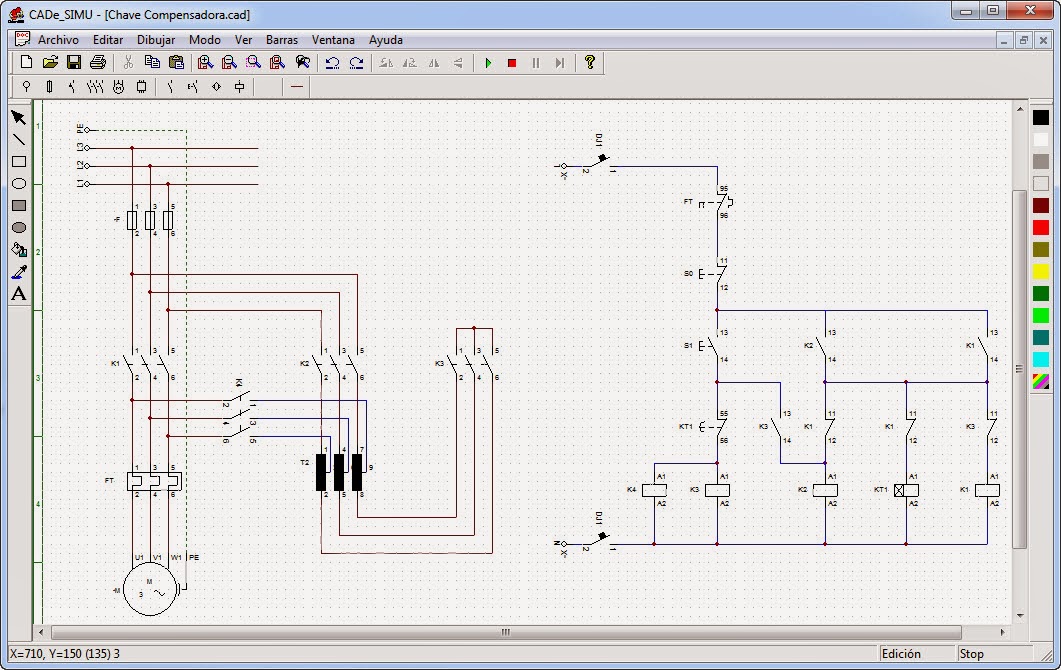Pick the dark green color swatch
1061x670 pixels.
1041,293
